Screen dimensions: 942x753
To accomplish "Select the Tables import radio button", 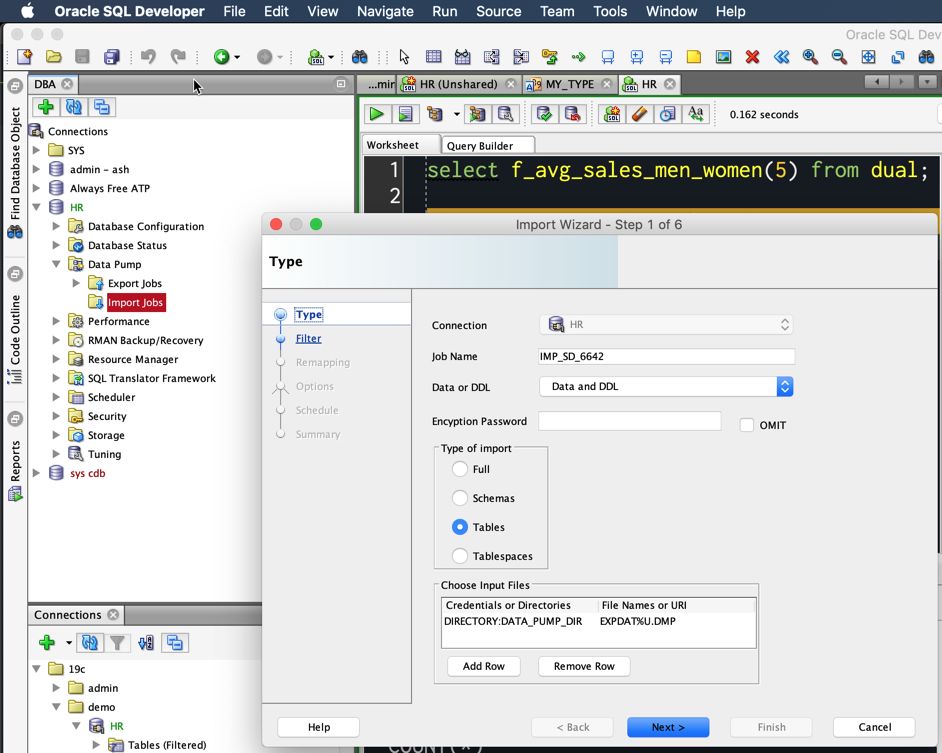I will (460, 527).
